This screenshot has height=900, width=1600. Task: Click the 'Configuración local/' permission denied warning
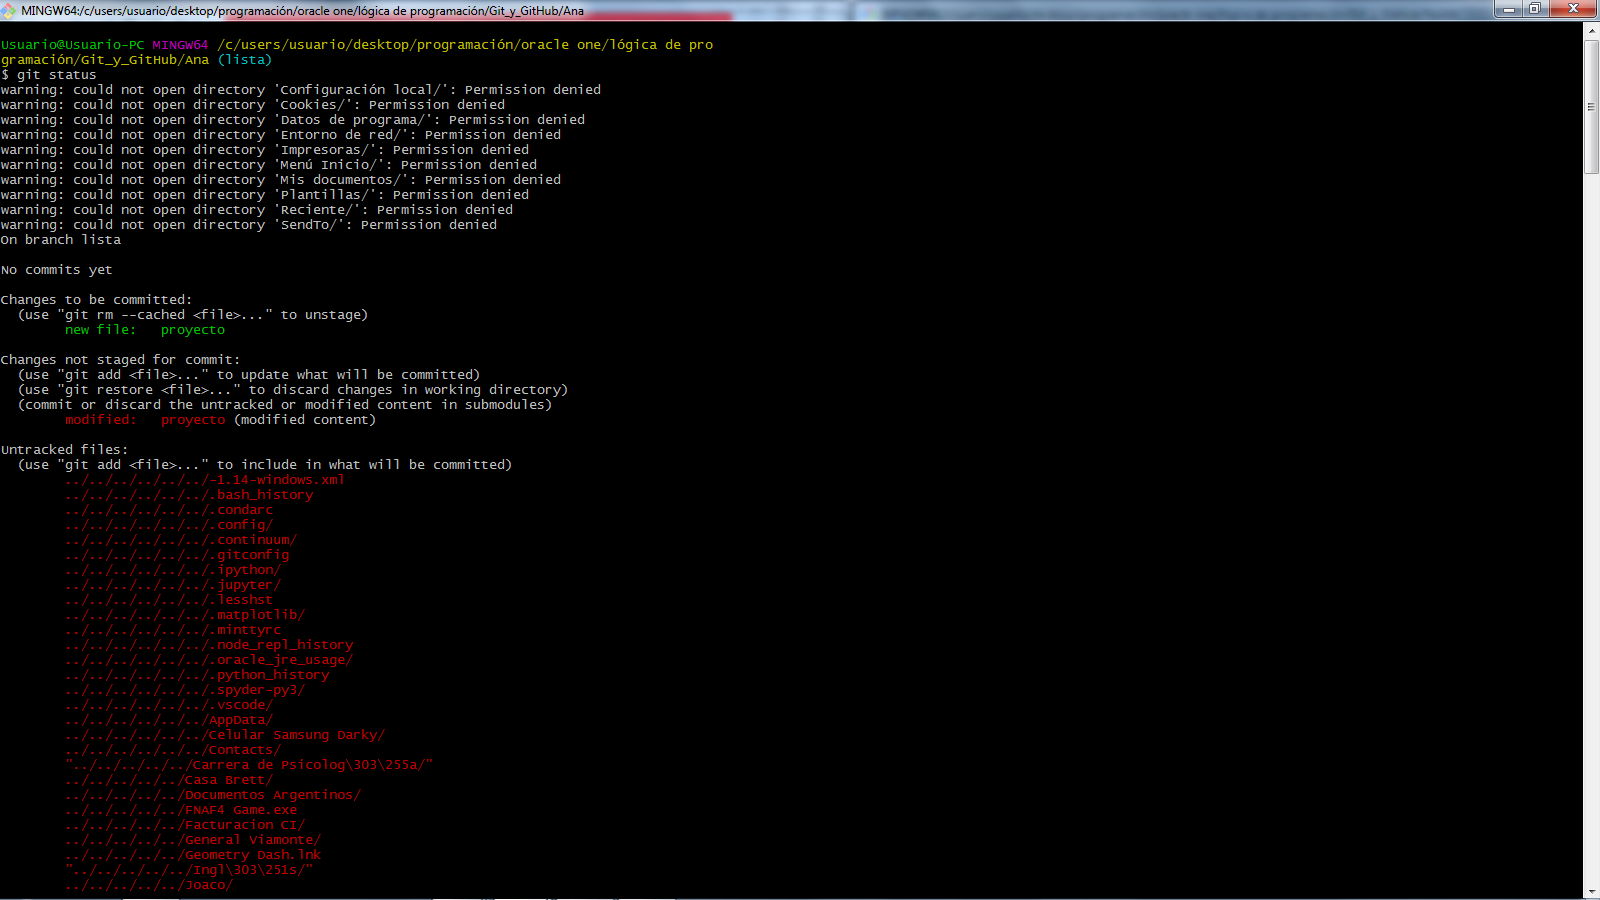(301, 90)
